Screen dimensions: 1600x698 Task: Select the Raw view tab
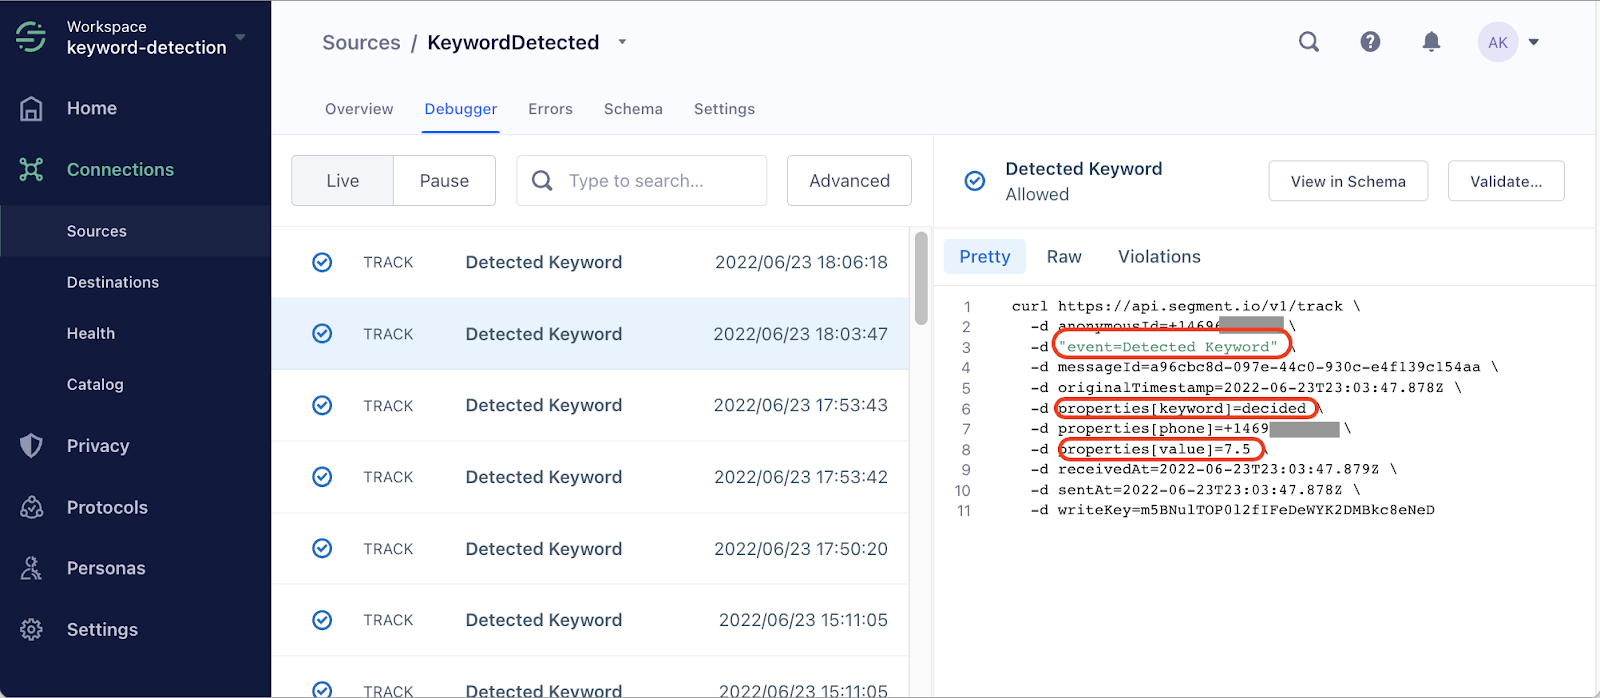pos(1064,257)
